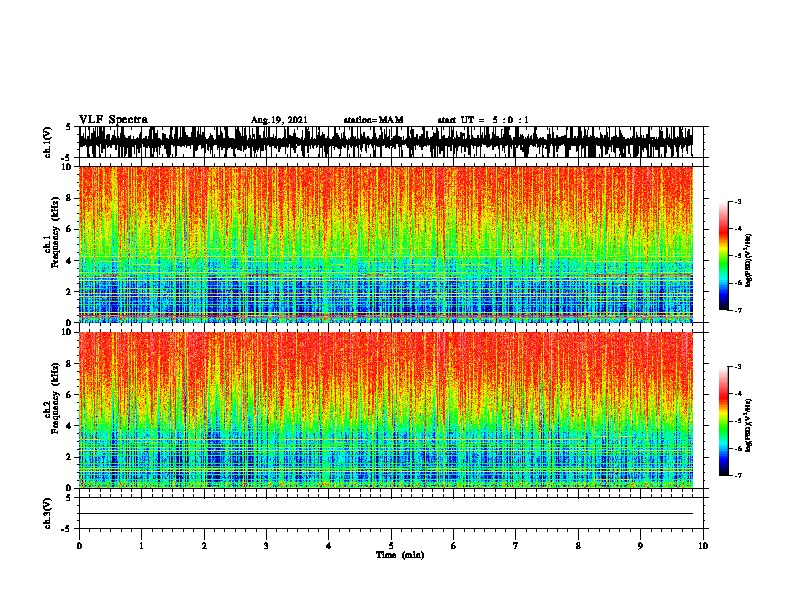Click time axis tick label "7"
This screenshot has width=792, height=612.
(516, 546)
